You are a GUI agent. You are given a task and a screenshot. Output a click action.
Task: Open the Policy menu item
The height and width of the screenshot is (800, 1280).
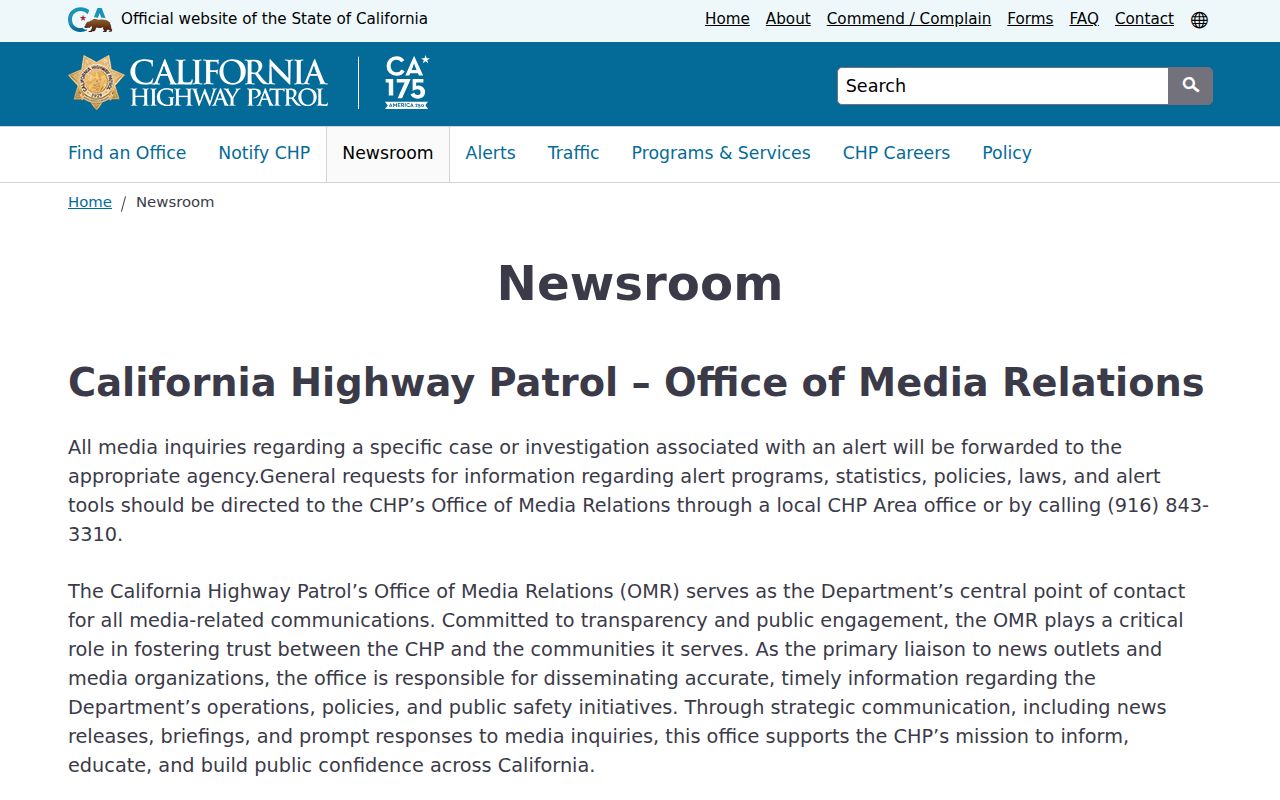pos(1007,153)
